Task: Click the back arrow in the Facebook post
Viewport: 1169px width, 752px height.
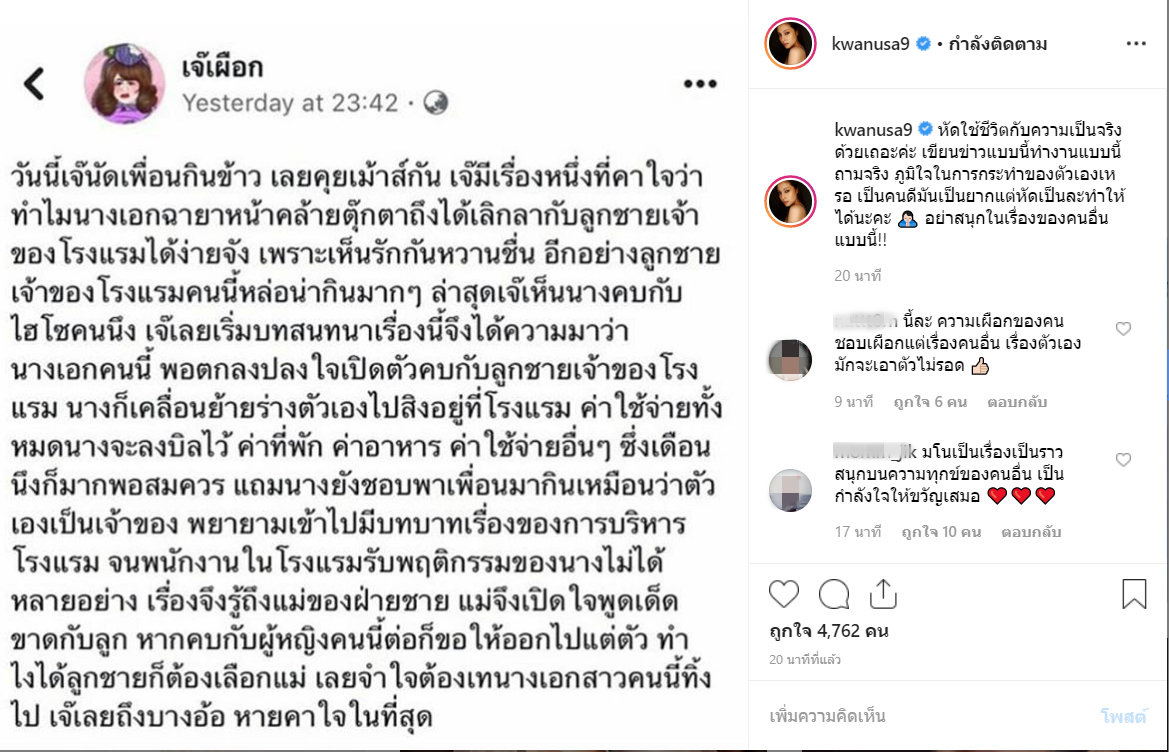Action: [x=34, y=83]
